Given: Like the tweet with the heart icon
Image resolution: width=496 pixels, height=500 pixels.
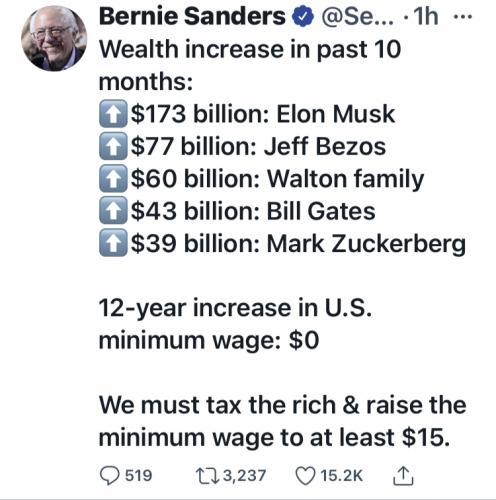Looking at the screenshot, I should coord(305,476).
